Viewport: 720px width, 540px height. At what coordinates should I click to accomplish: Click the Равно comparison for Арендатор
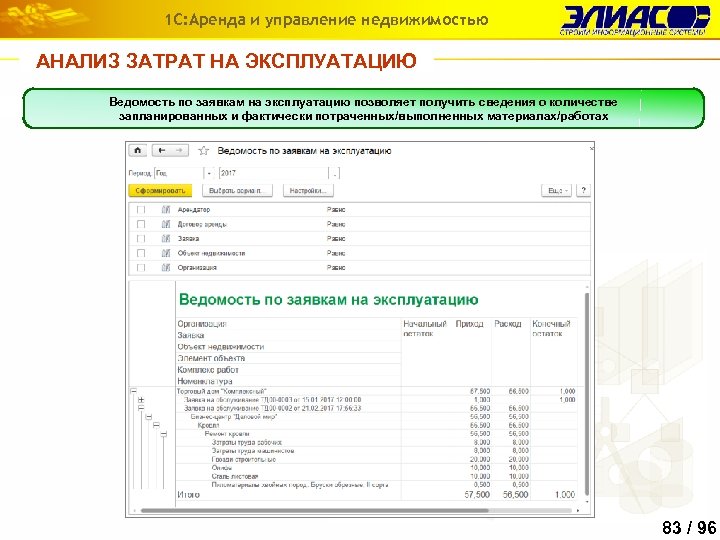point(336,210)
